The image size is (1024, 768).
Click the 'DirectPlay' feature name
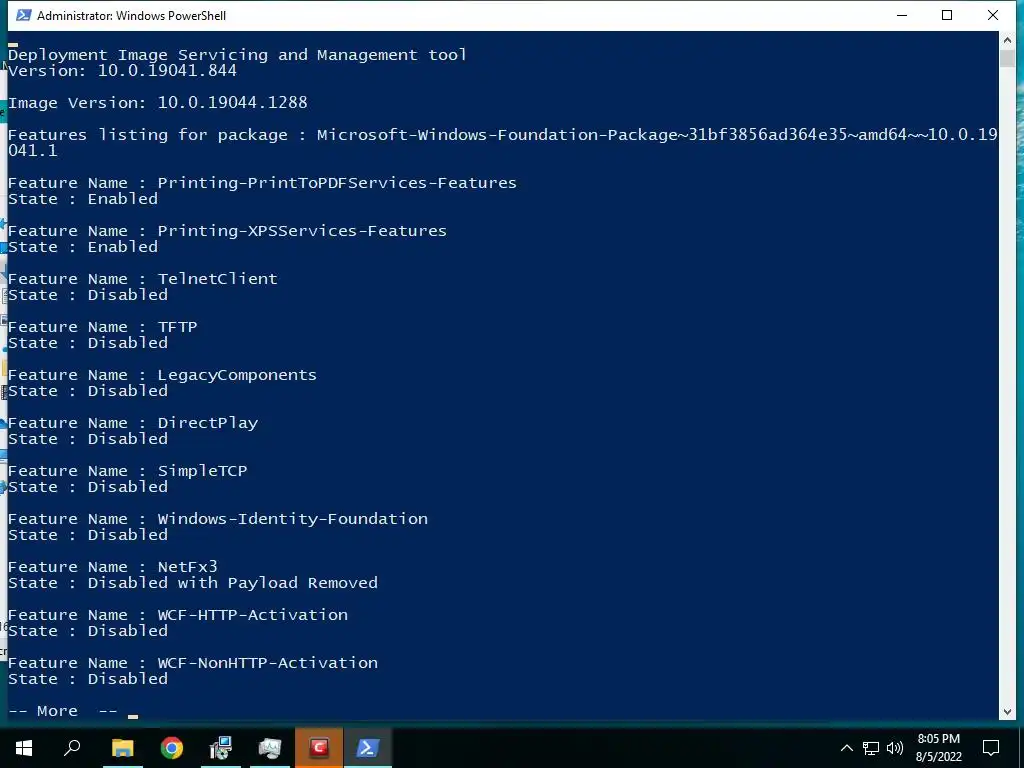pyautogui.click(x=208, y=423)
